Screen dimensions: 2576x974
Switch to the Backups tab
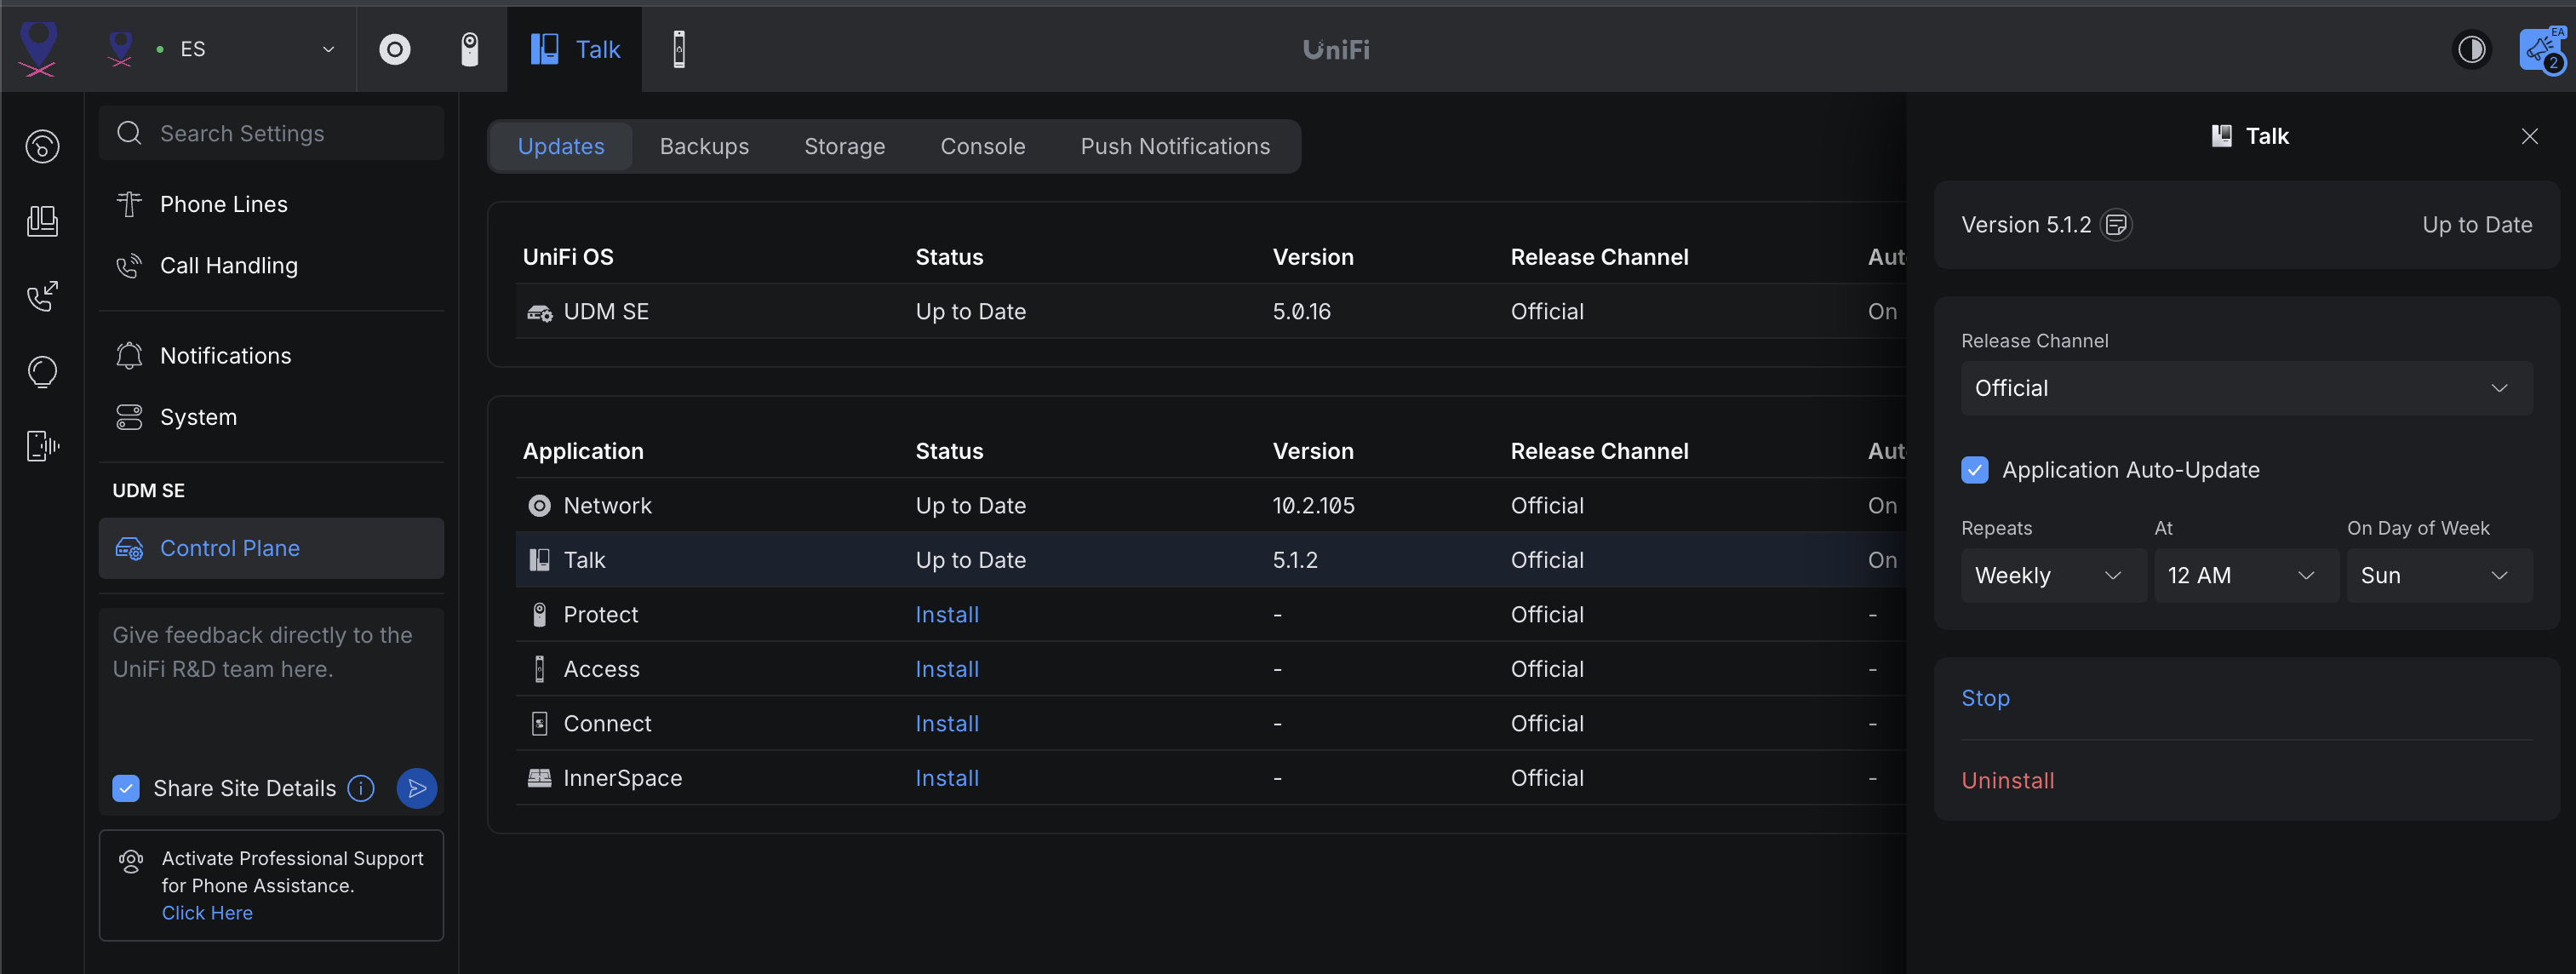point(704,146)
